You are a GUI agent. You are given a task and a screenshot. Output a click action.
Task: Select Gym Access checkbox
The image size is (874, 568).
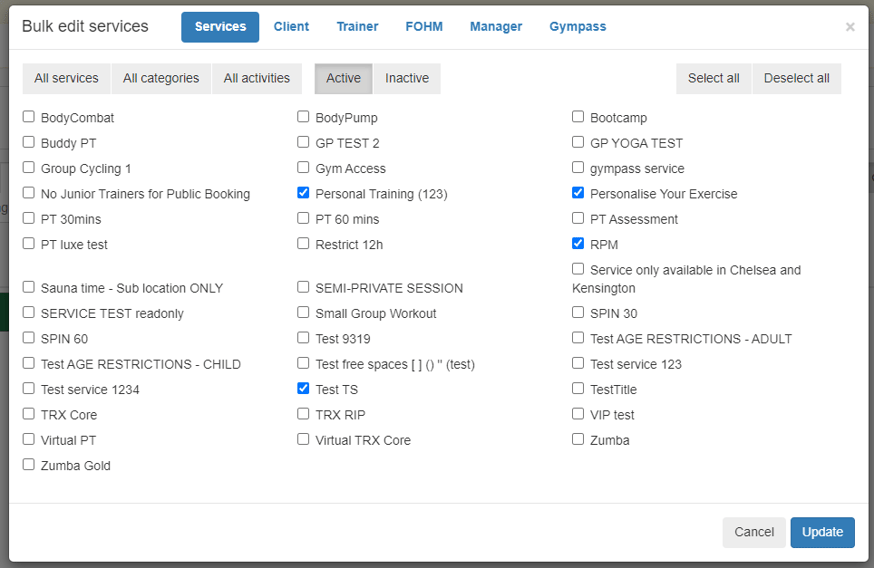pyautogui.click(x=303, y=167)
